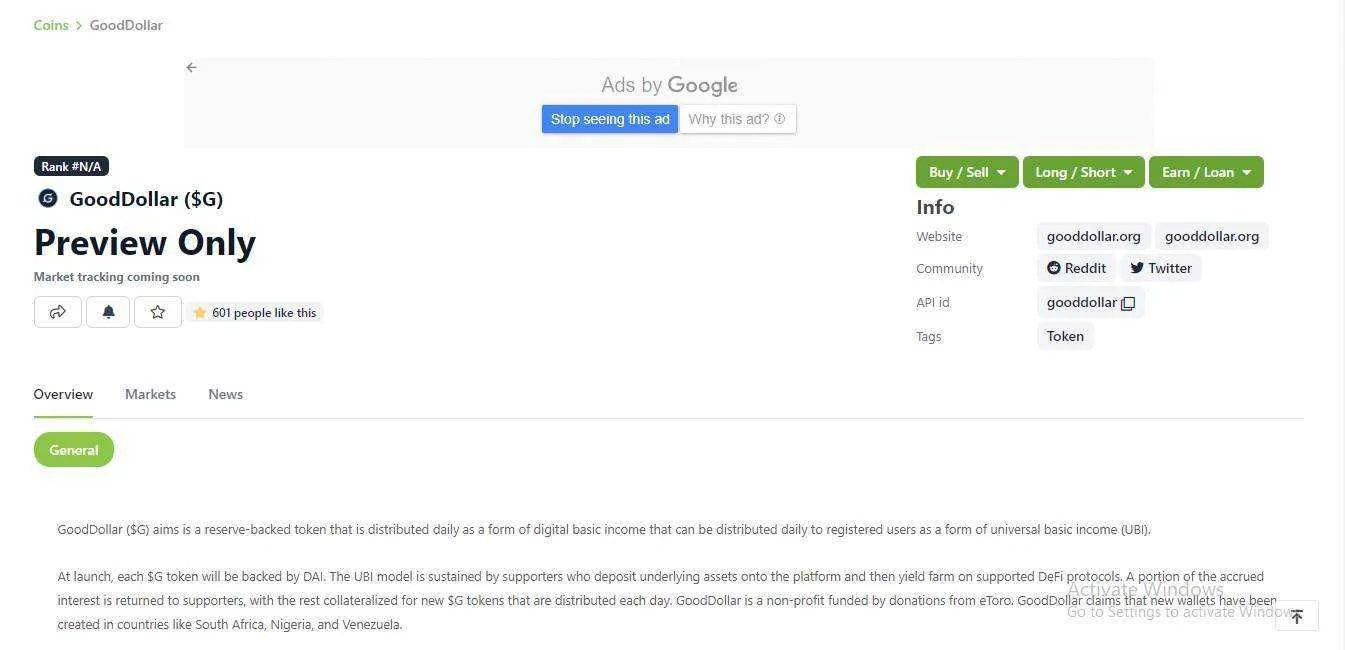Click Market tracking coming soon text
The height and width of the screenshot is (650, 1345).
[x=117, y=277]
